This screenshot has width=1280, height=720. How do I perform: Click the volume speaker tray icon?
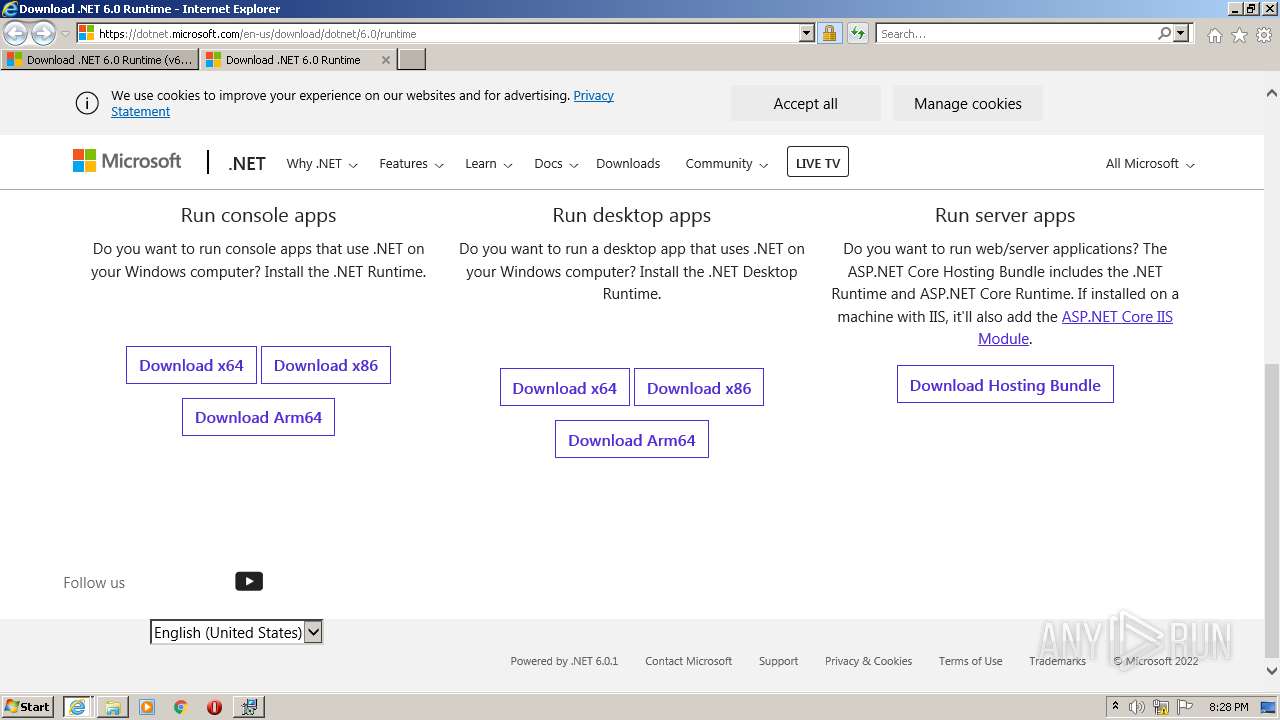[x=1137, y=707]
